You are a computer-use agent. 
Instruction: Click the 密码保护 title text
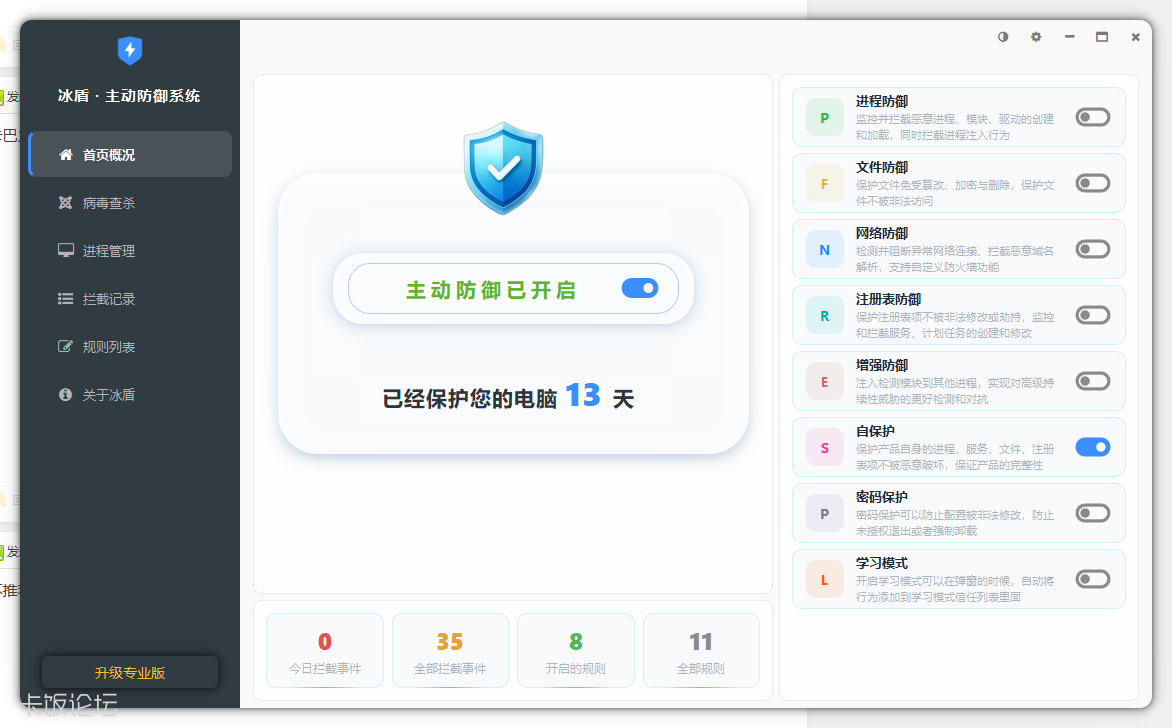click(x=882, y=497)
